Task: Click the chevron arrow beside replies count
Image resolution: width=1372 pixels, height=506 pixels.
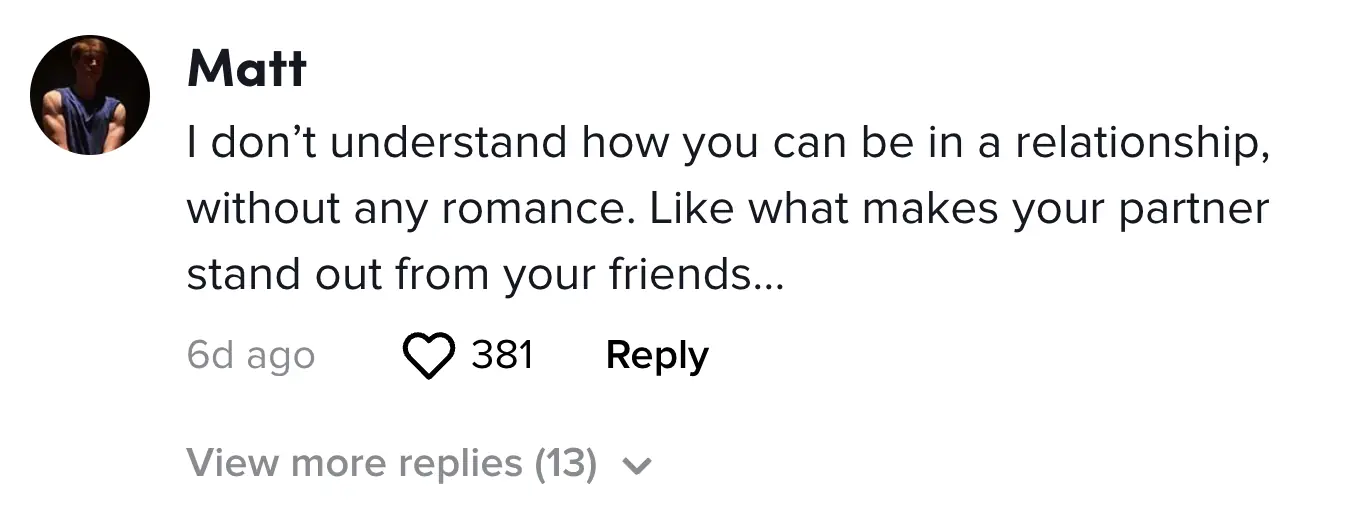Action: click(x=637, y=465)
